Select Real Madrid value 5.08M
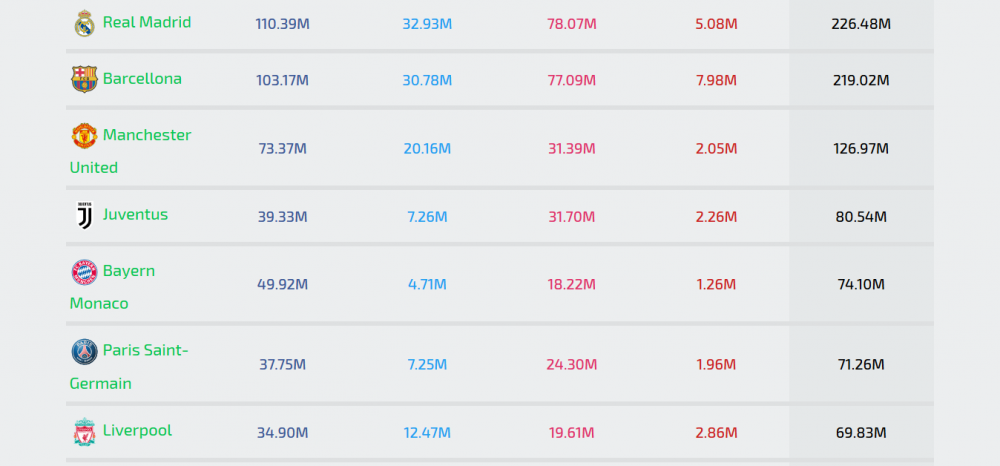Screen dimensions: 1000x466 click(716, 24)
